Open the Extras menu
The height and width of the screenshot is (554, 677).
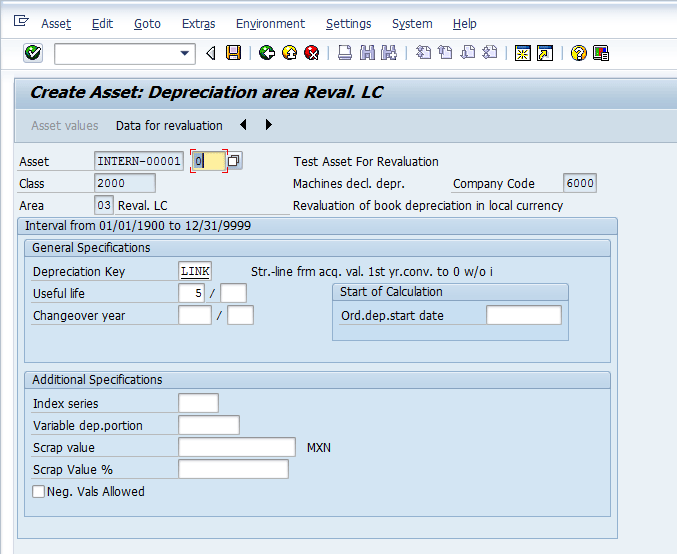[198, 23]
